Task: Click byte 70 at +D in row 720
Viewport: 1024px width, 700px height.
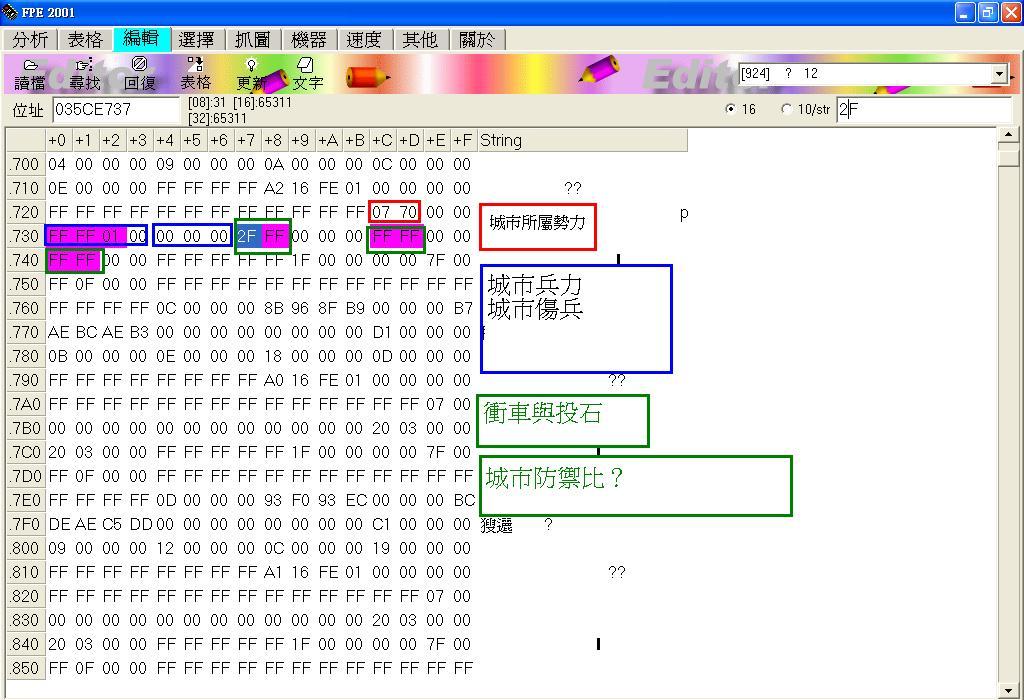Action: pyautogui.click(x=408, y=212)
